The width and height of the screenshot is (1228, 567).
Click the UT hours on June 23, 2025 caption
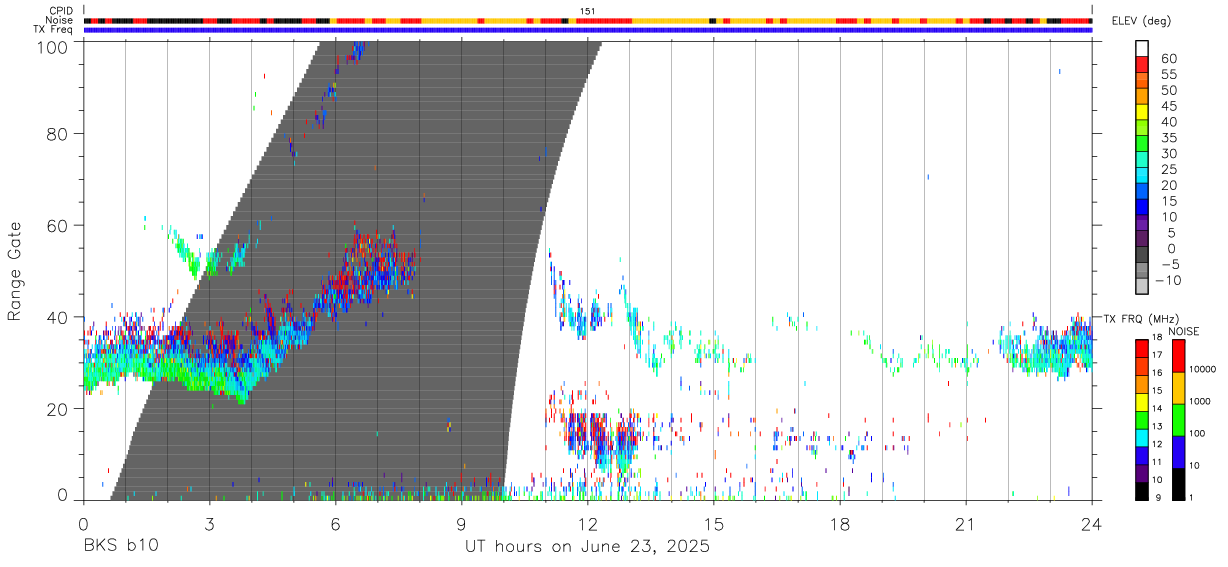(587, 547)
